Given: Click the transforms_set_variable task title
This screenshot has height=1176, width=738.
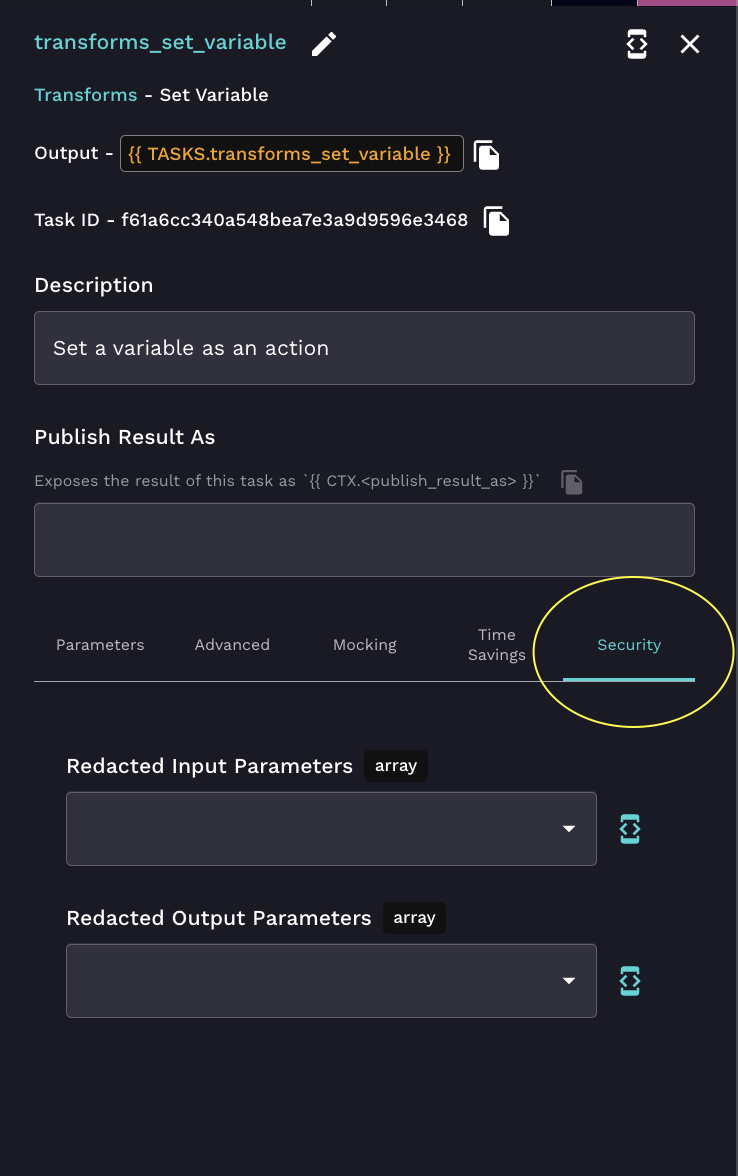Looking at the screenshot, I should (x=160, y=42).
